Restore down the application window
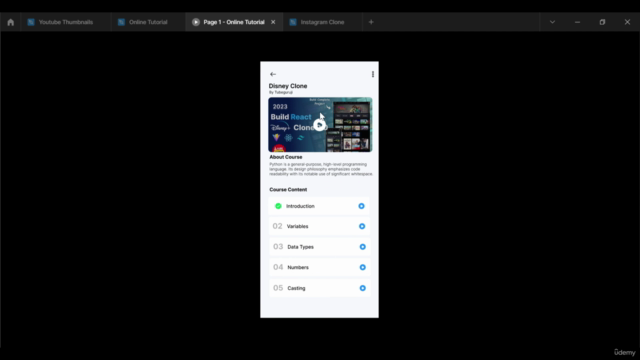This screenshot has height=360, width=640. click(x=602, y=22)
